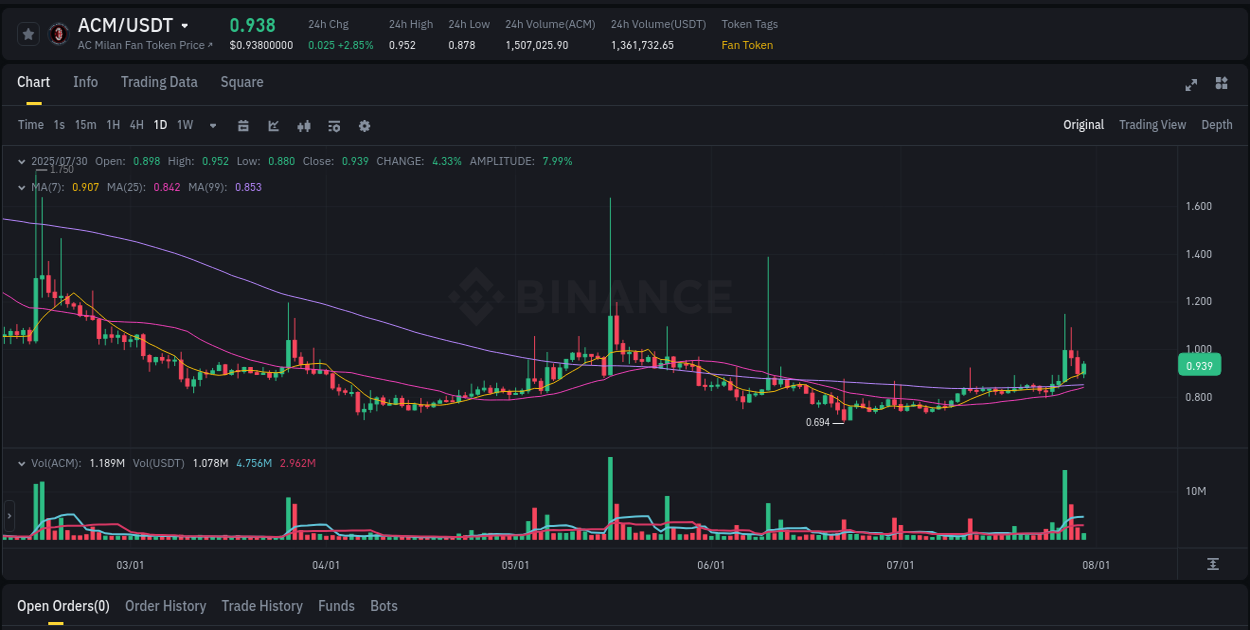
Task: Toggle ACM/USDT favorite star
Action: [x=27, y=33]
